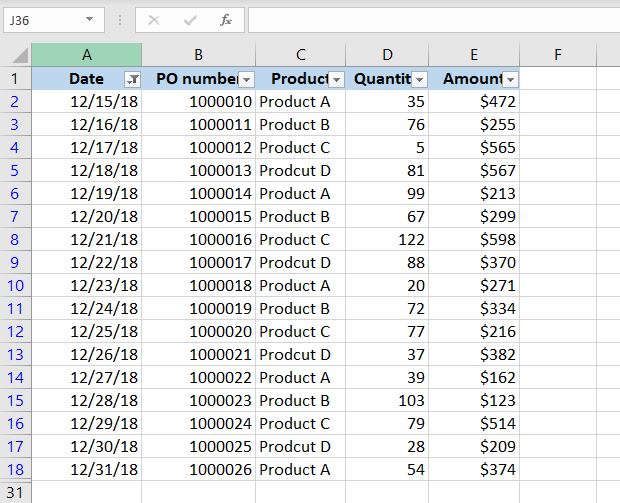This screenshot has width=620, height=503.
Task: Click the Name Box showing J36
Action: [54, 20]
